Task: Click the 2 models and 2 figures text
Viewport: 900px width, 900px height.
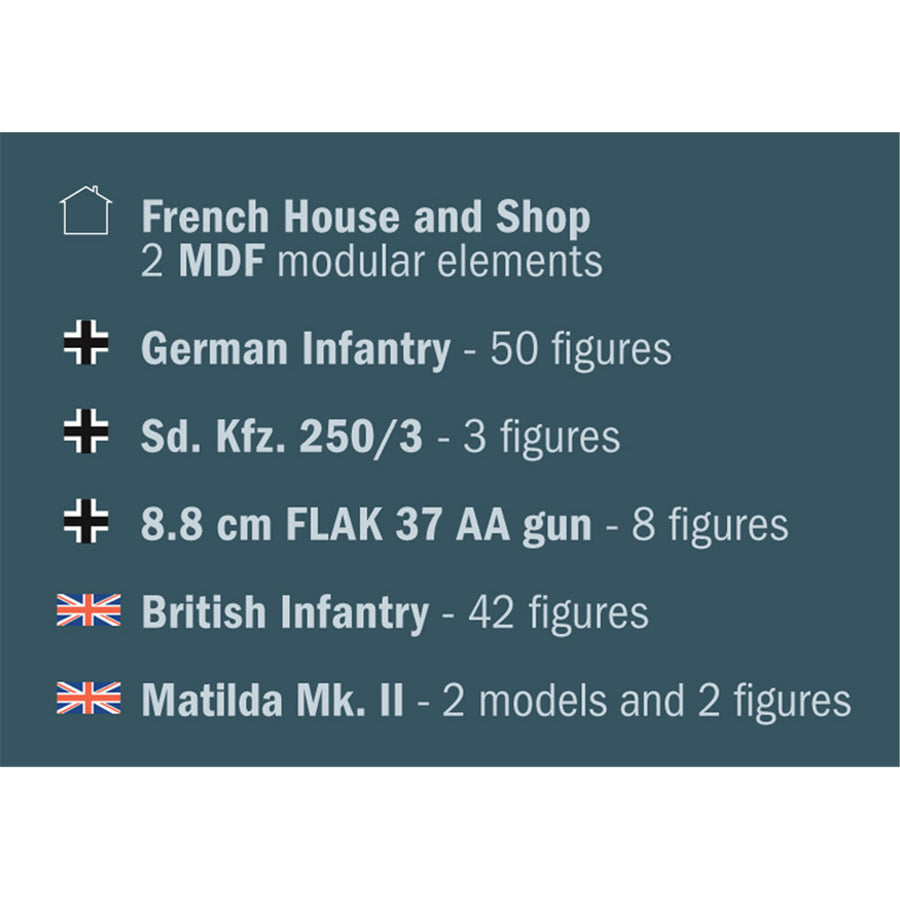Action: point(646,700)
